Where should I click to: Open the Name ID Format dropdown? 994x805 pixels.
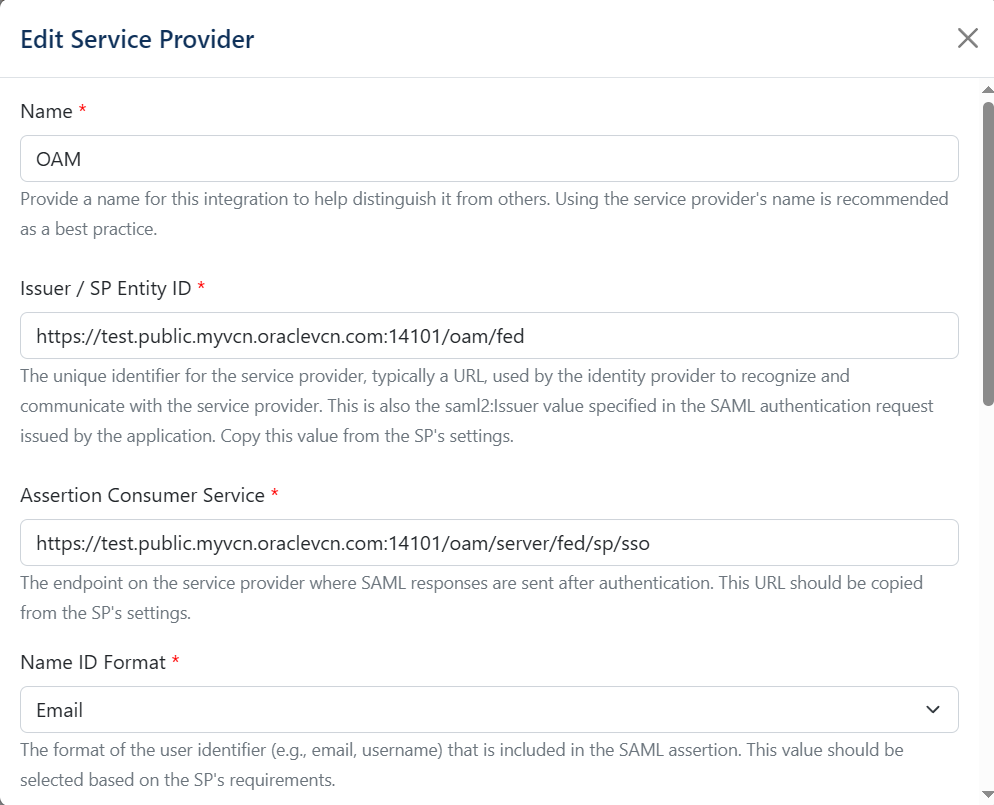click(x=489, y=710)
